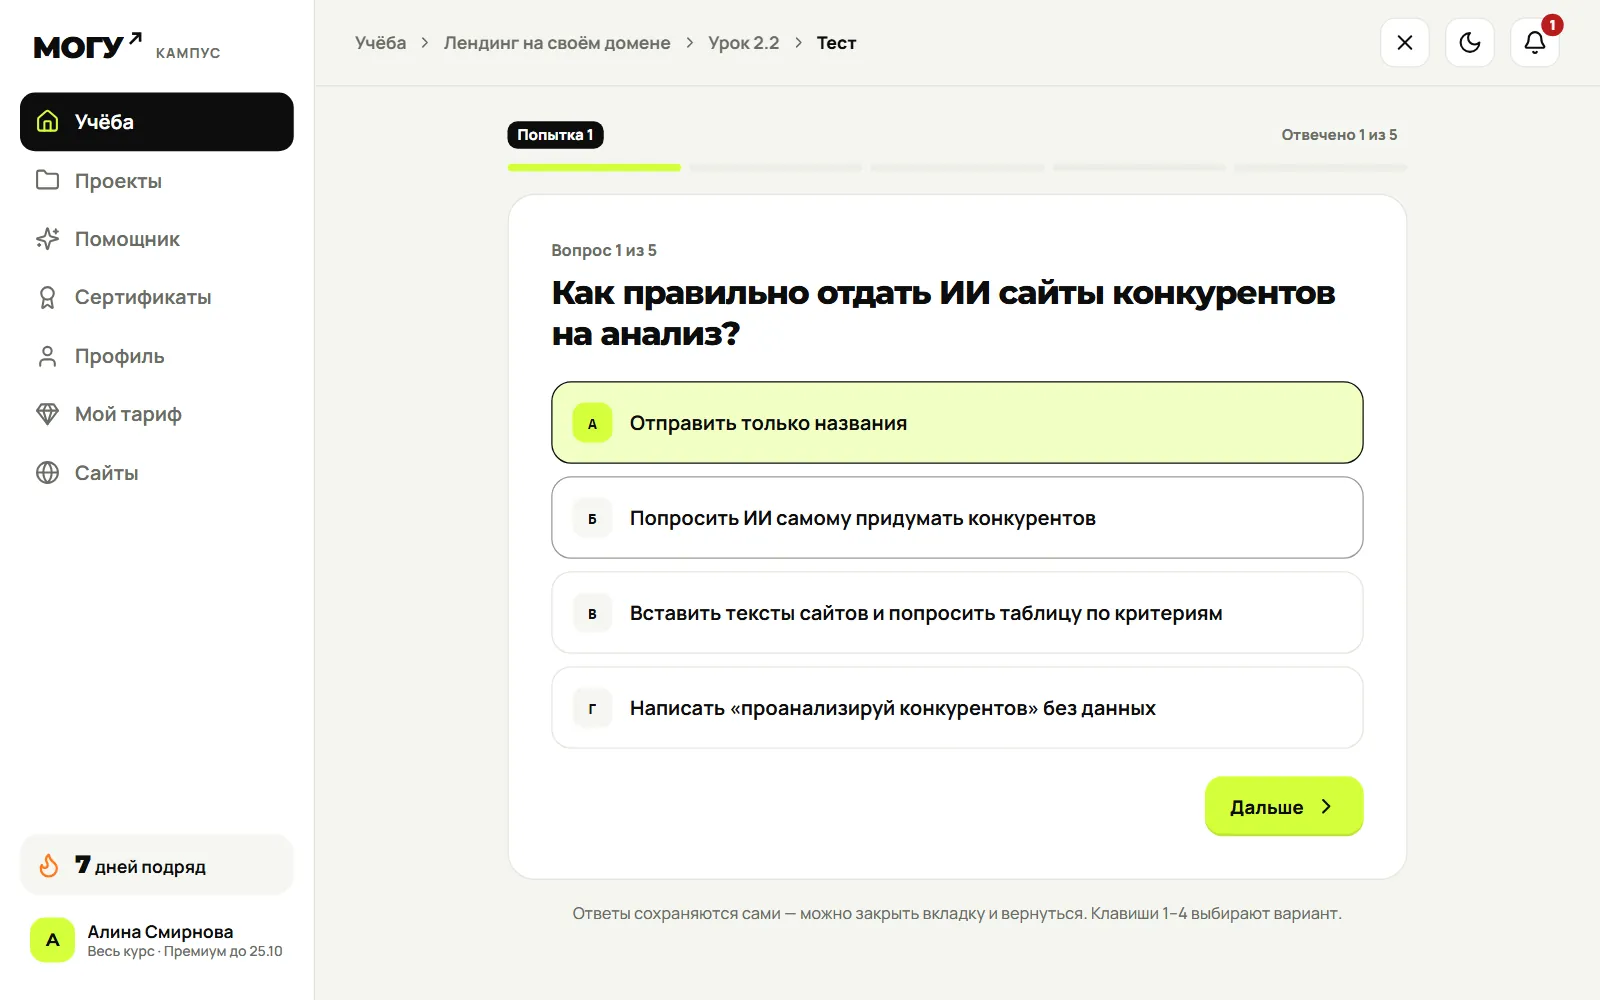The width and height of the screenshot is (1600, 1000).
Task: Select answer Г: Написать «проанализируй конкурентов»
Action: (x=957, y=708)
